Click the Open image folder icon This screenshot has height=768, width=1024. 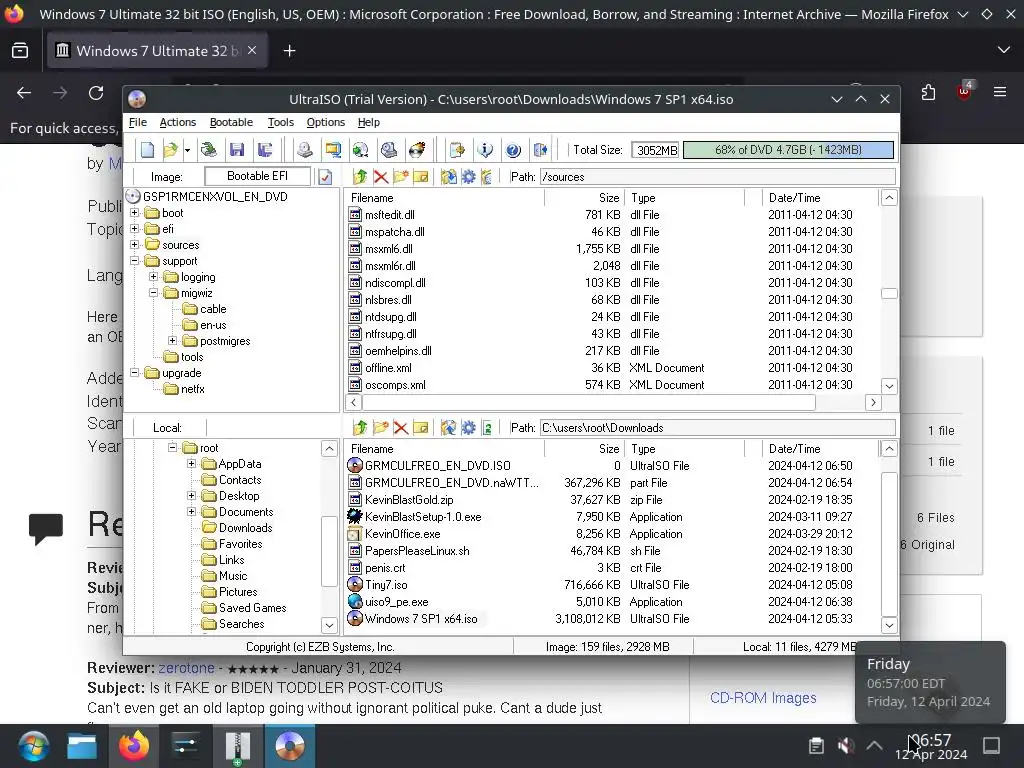[x=170, y=150]
